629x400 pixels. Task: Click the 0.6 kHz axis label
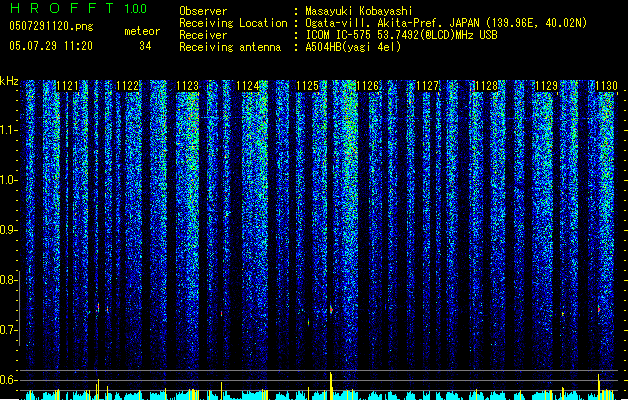(x=8, y=380)
